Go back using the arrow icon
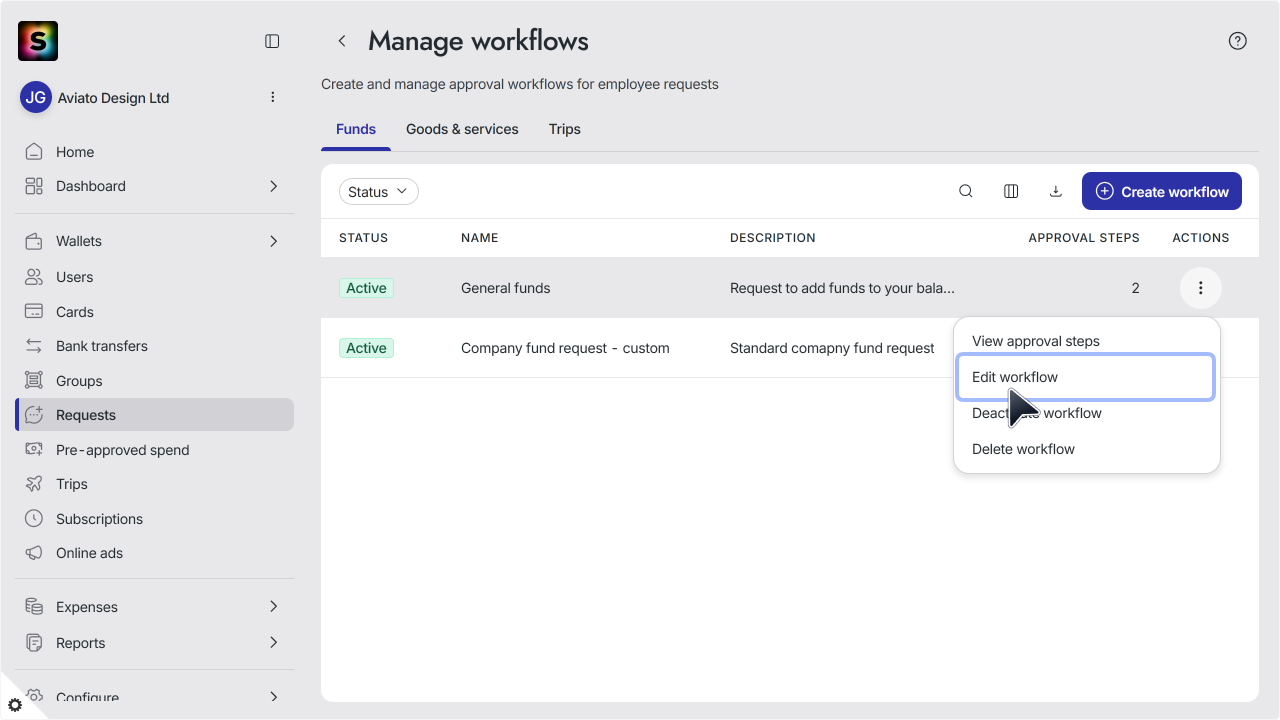The image size is (1280, 720). [x=342, y=41]
